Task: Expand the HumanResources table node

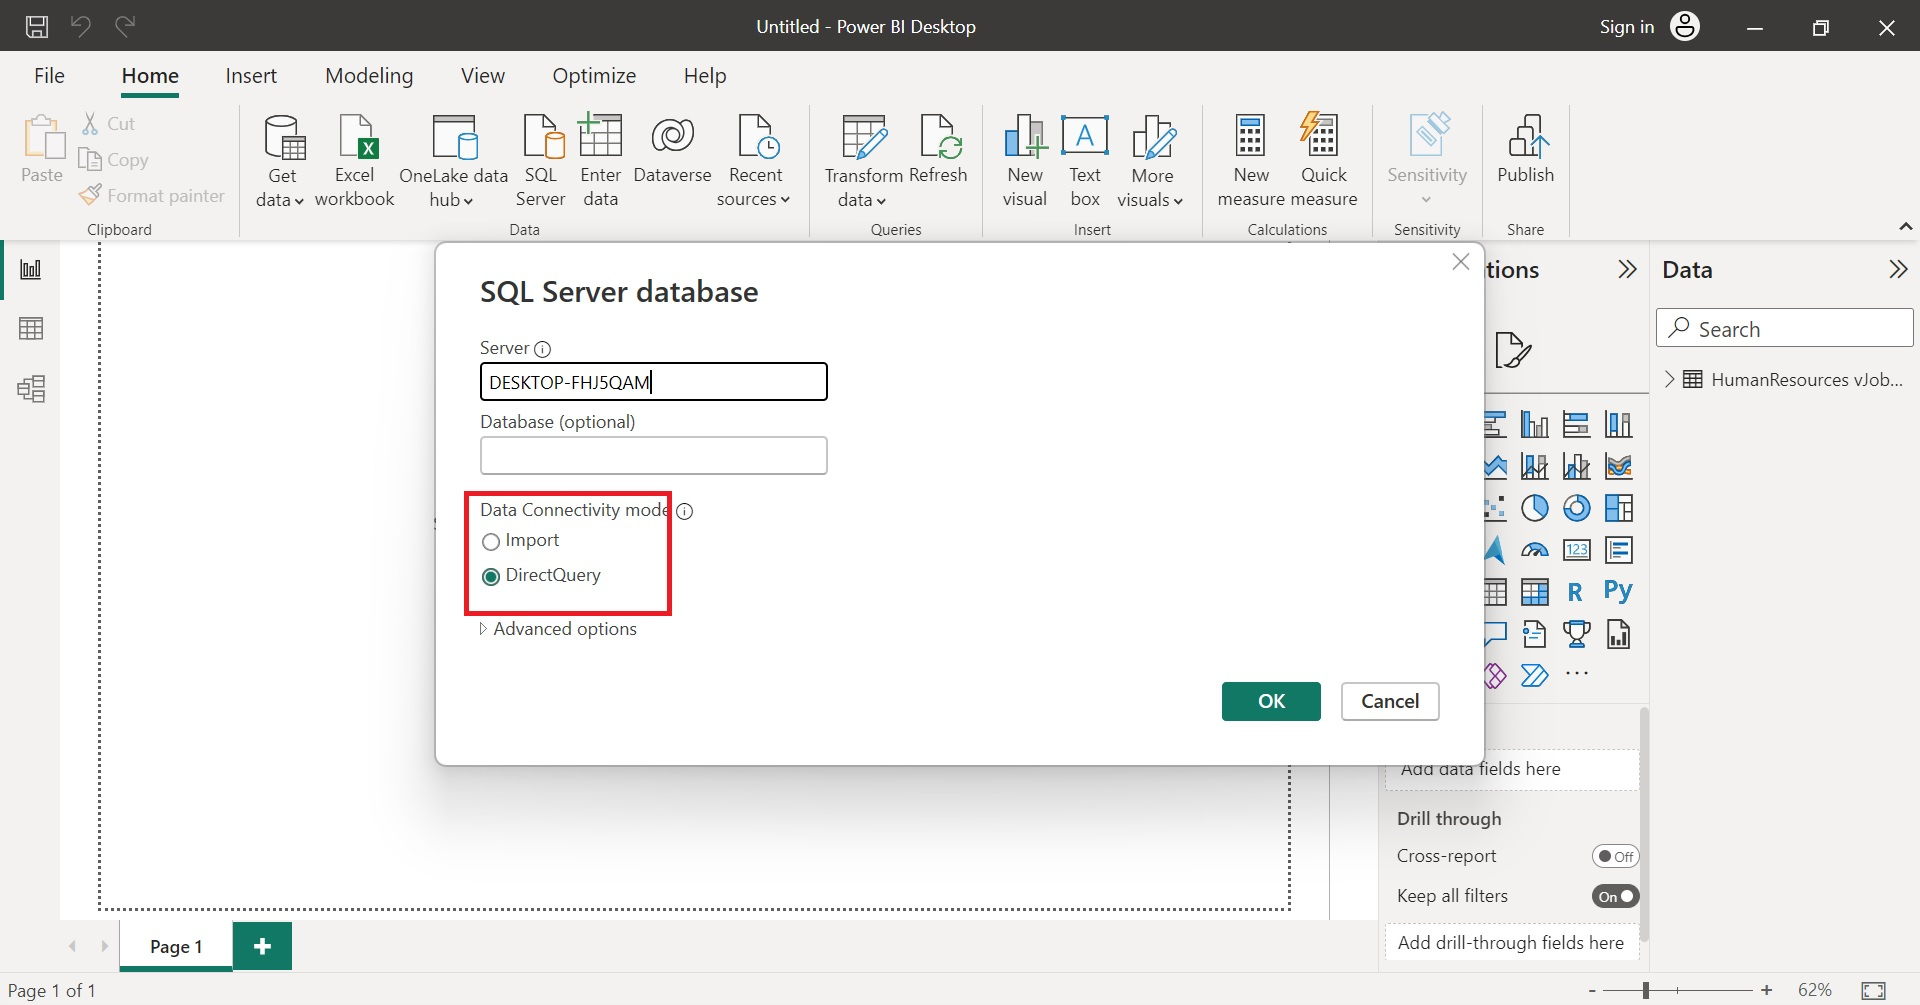Action: [1669, 380]
